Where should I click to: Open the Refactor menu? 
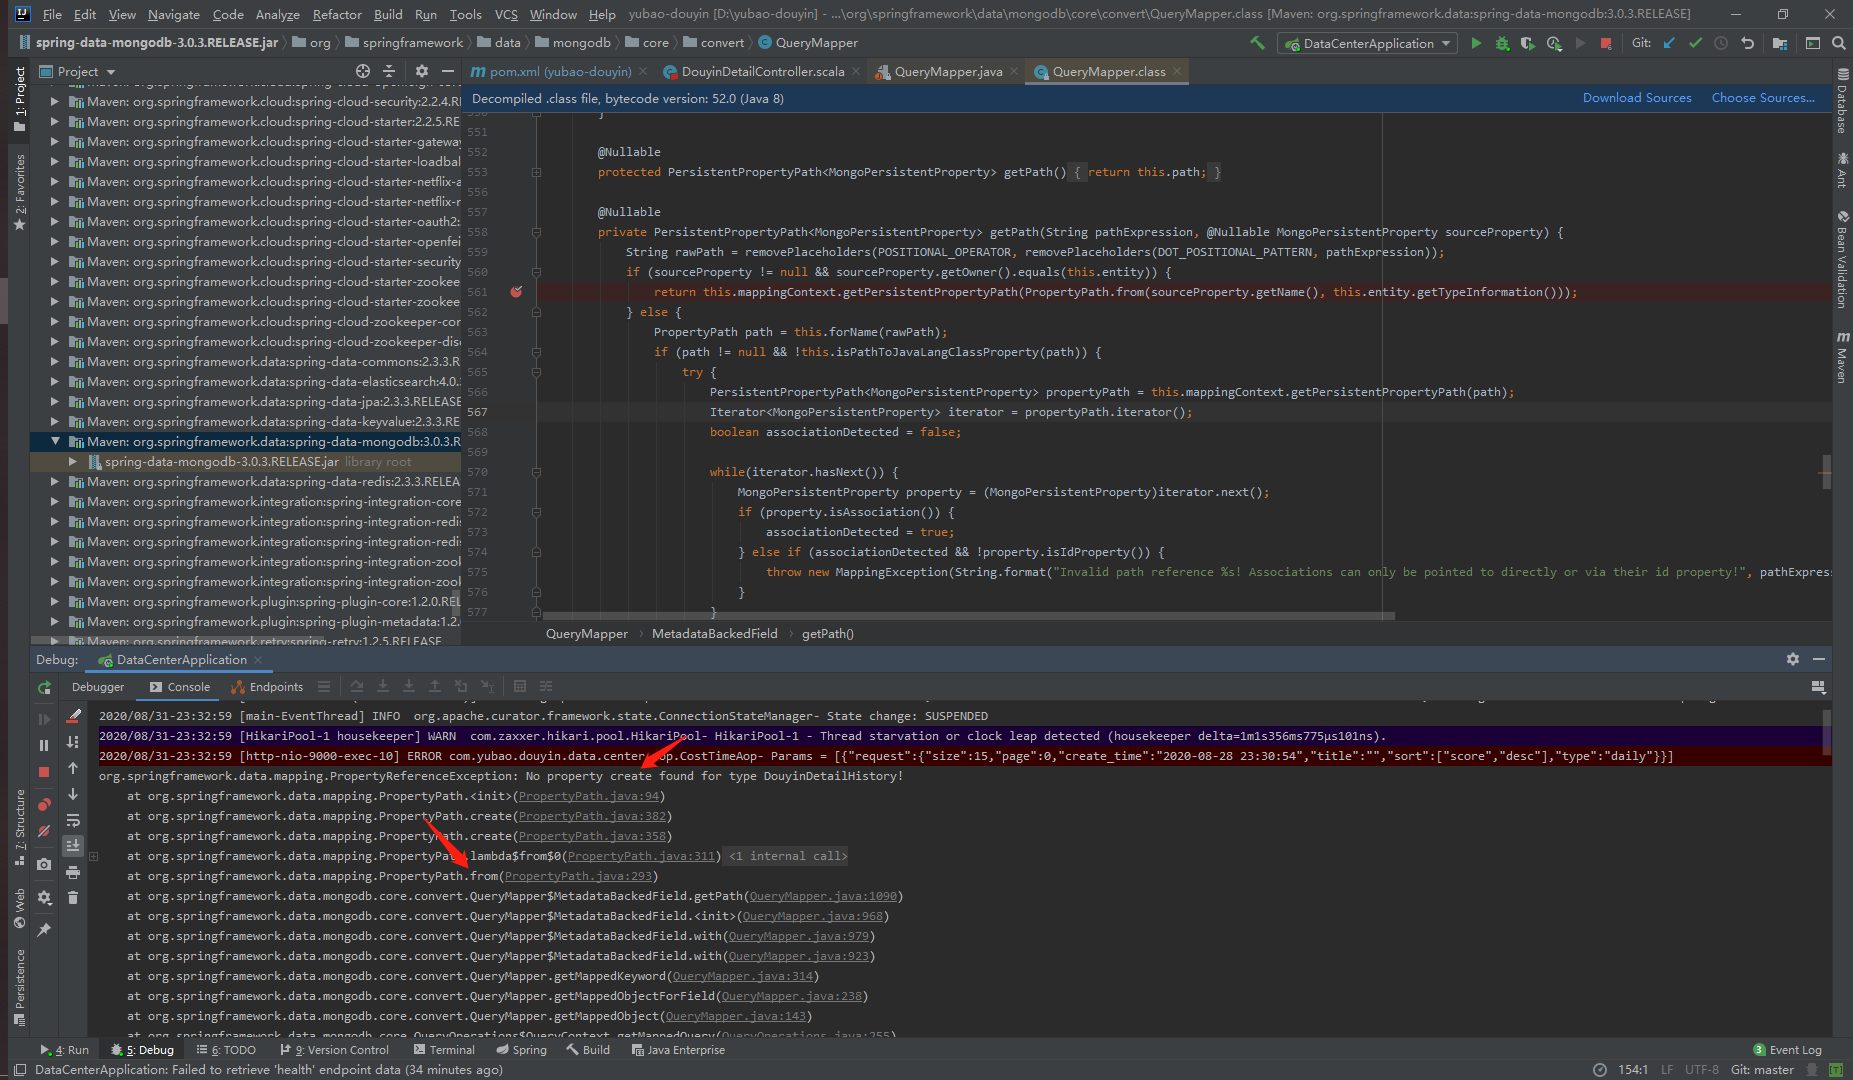click(337, 14)
